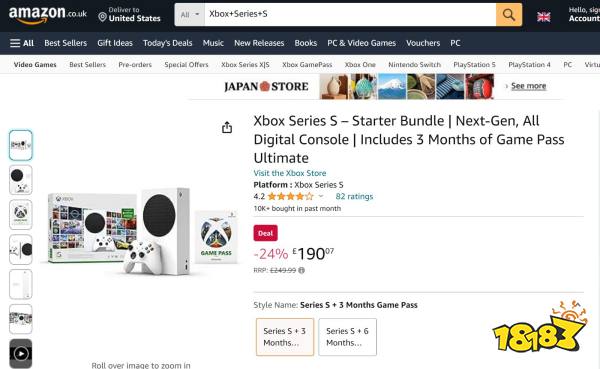Open the UK flag language selector
The width and height of the screenshot is (600, 369).
[x=543, y=17]
